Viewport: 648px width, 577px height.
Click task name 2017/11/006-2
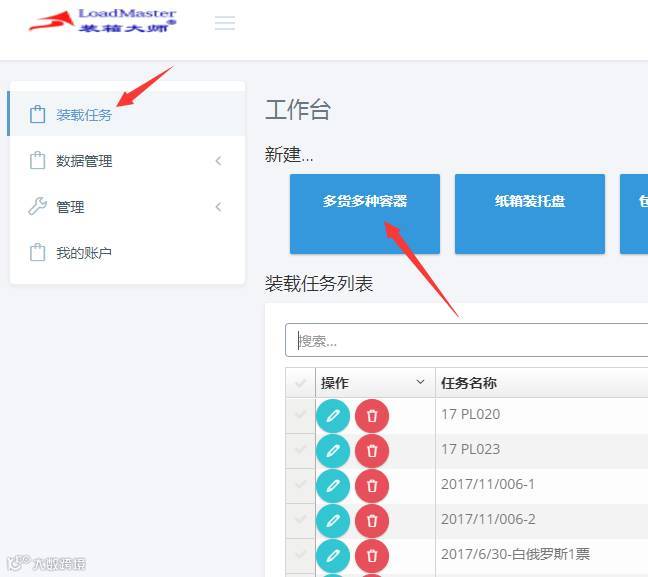(x=488, y=519)
